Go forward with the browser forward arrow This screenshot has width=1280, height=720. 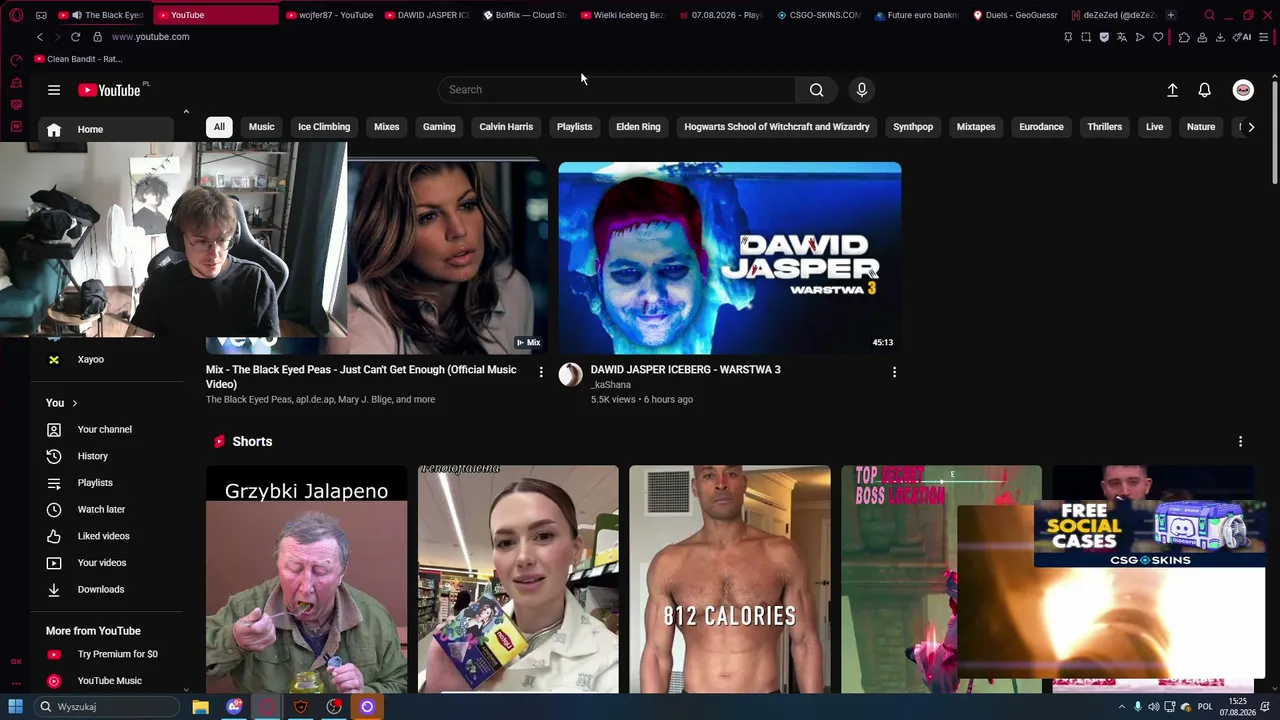click(57, 37)
